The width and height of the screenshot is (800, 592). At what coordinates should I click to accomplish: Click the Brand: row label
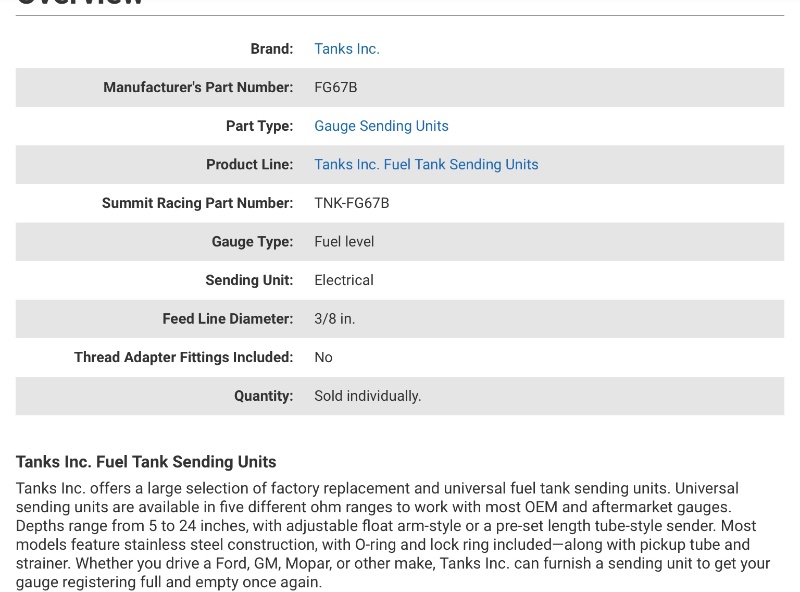[x=271, y=49]
